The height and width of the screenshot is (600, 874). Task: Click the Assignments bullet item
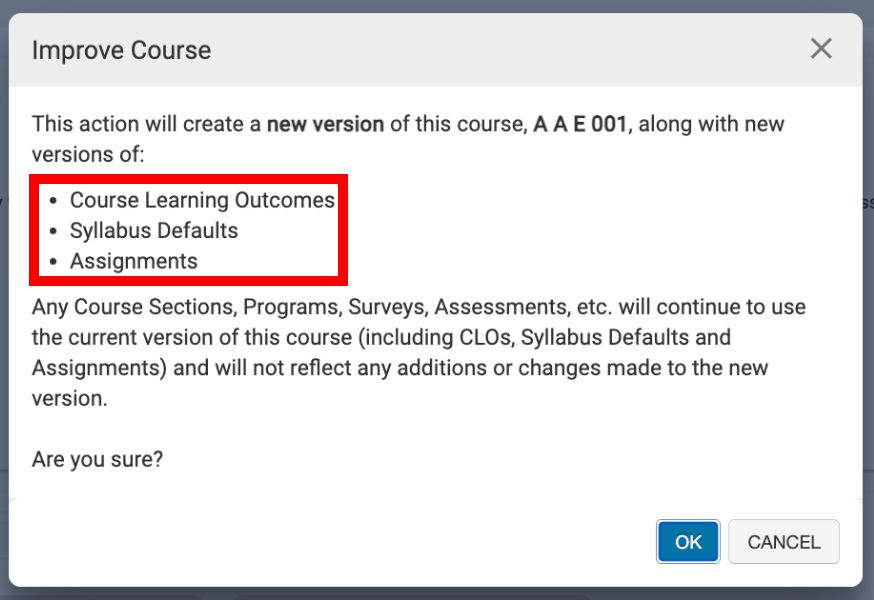[134, 262]
